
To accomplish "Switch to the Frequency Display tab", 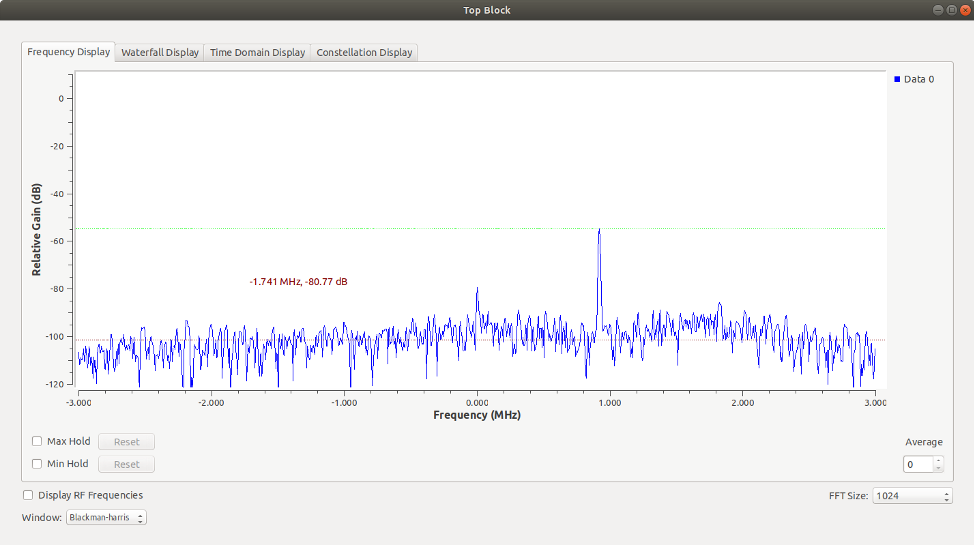I will tap(68, 52).
